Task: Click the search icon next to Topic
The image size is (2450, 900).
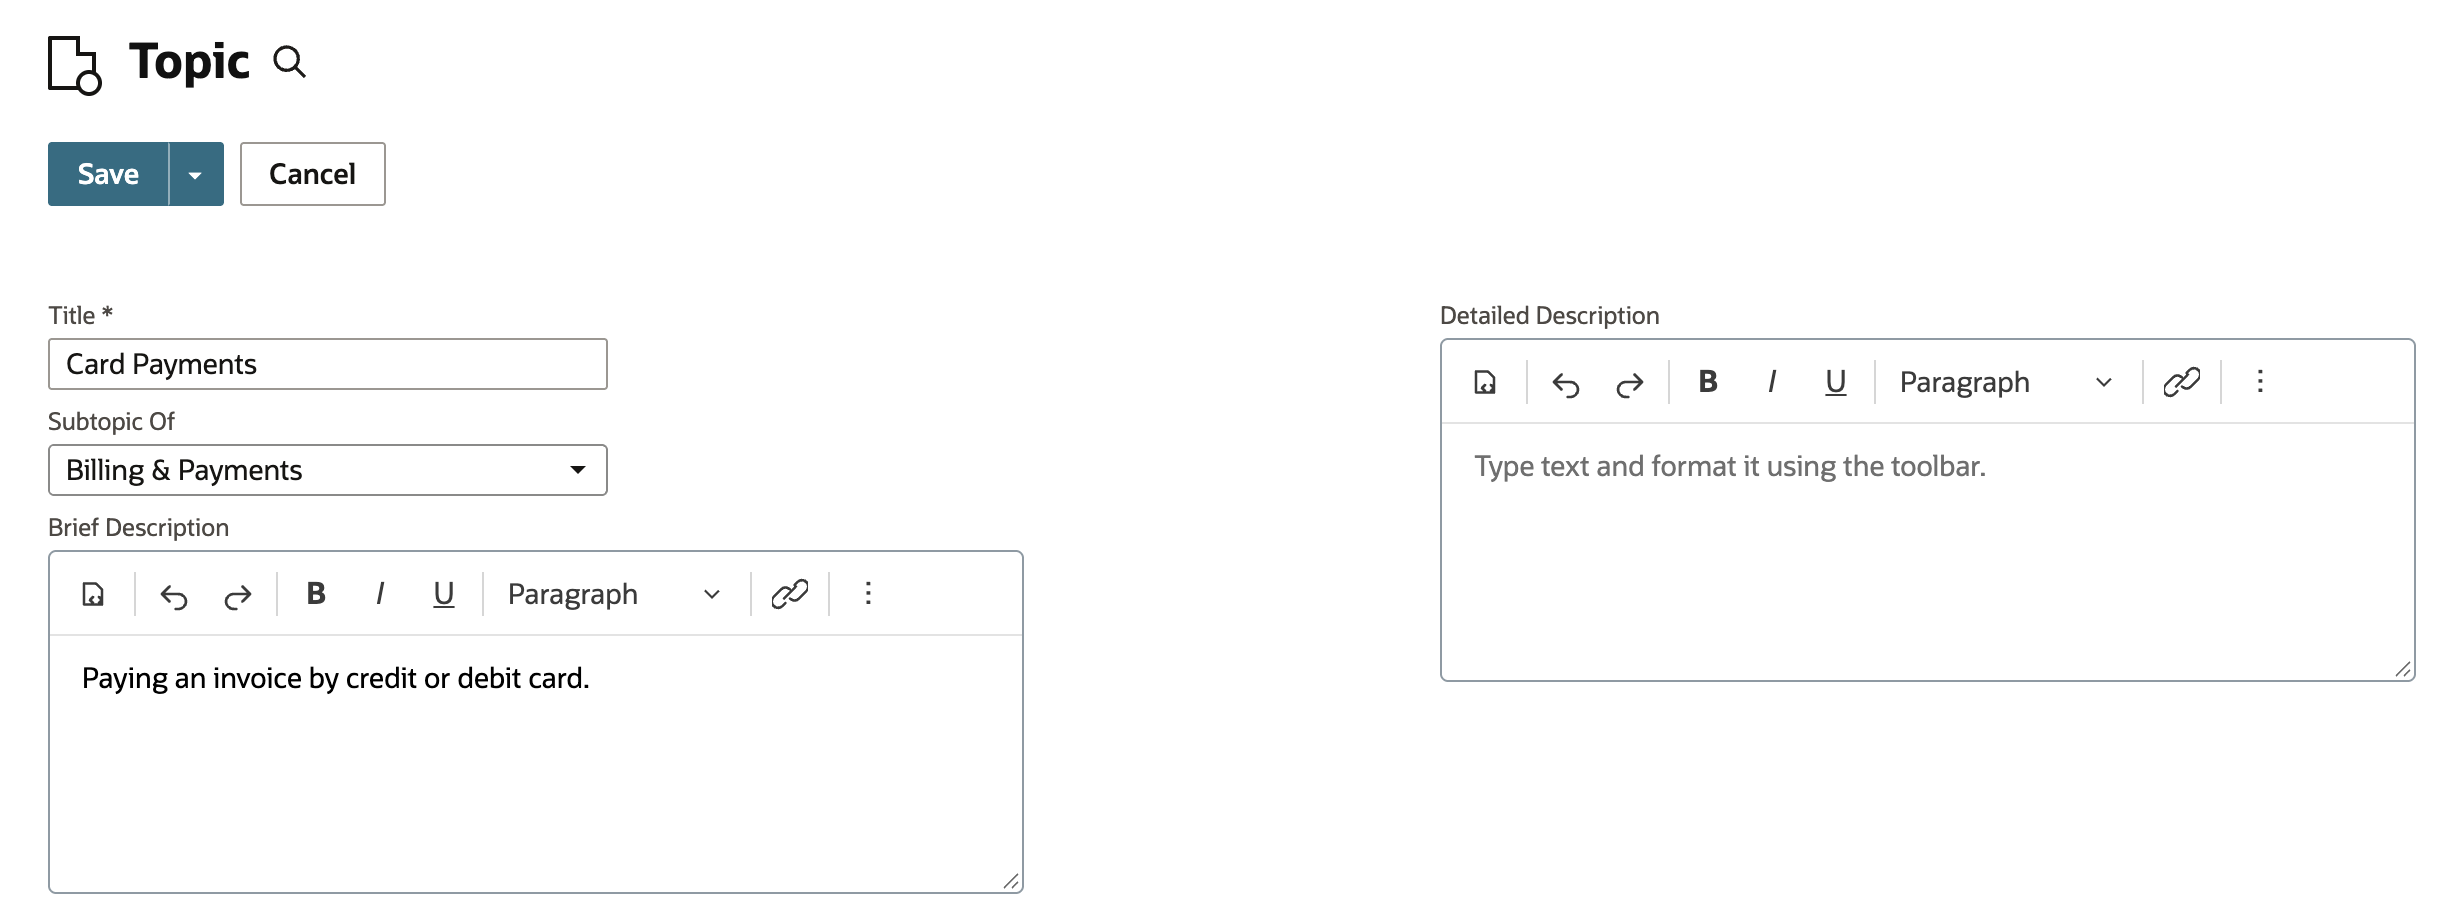Action: pyautogui.click(x=290, y=62)
